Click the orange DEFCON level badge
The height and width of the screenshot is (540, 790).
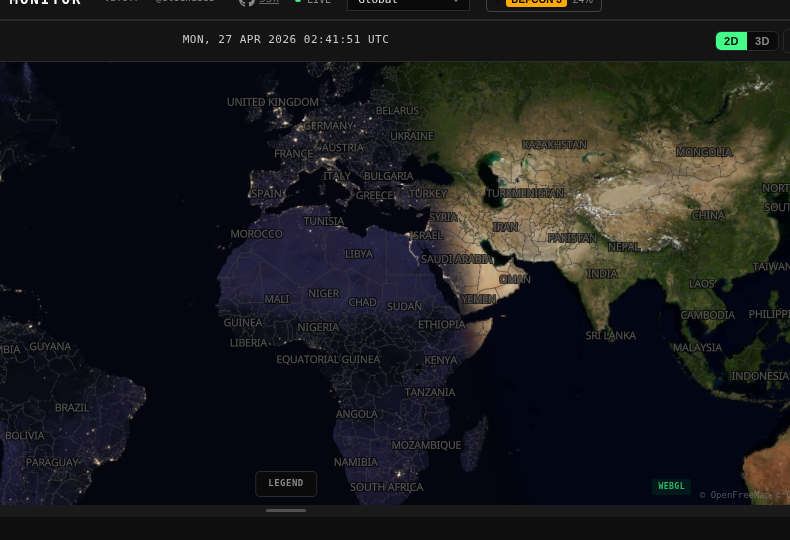[x=536, y=3]
